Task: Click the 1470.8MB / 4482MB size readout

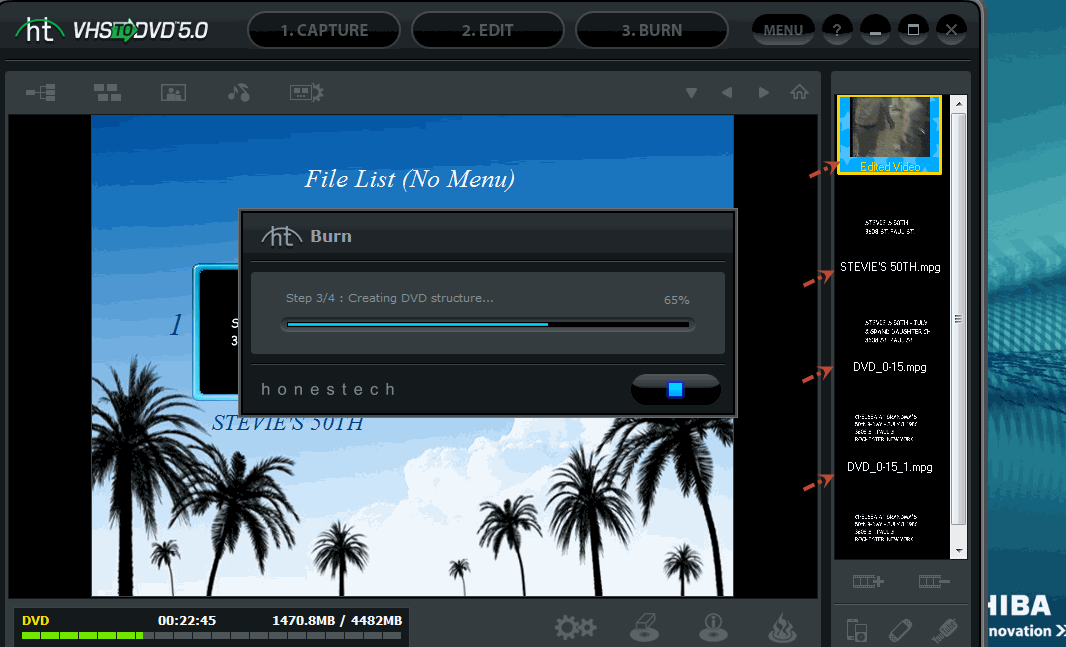Action: click(x=337, y=620)
